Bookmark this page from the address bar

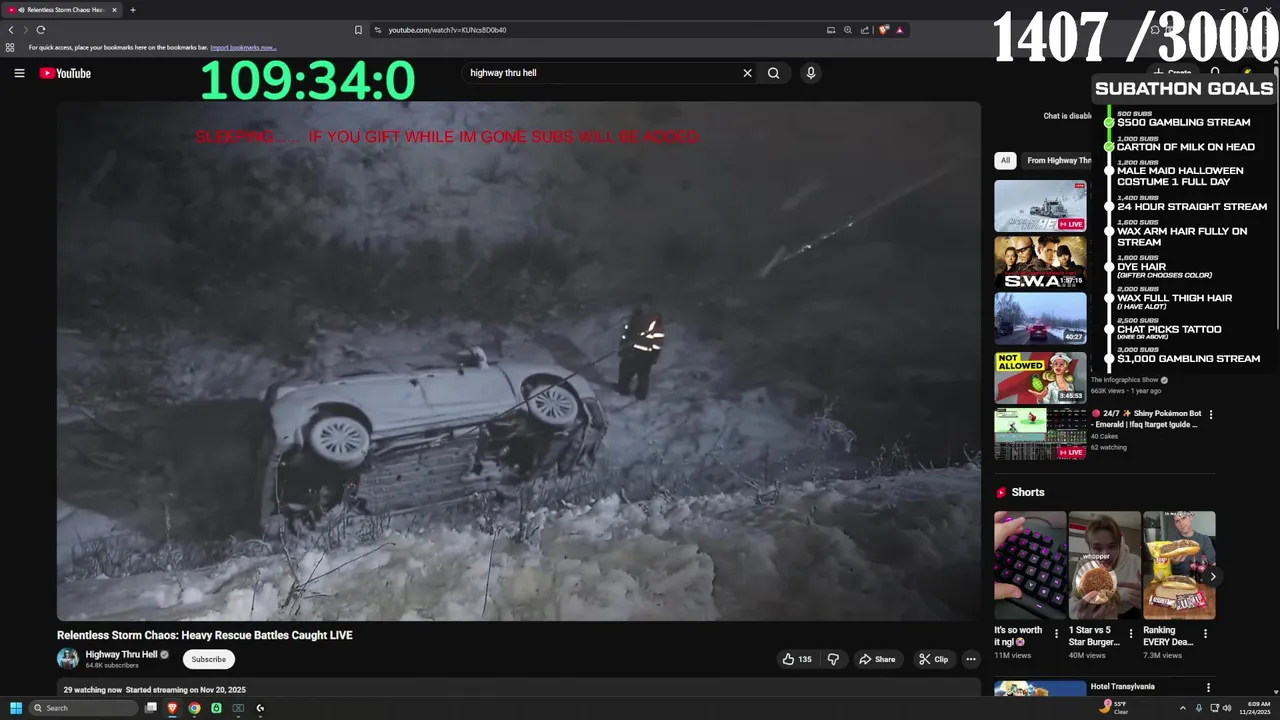[x=358, y=30]
